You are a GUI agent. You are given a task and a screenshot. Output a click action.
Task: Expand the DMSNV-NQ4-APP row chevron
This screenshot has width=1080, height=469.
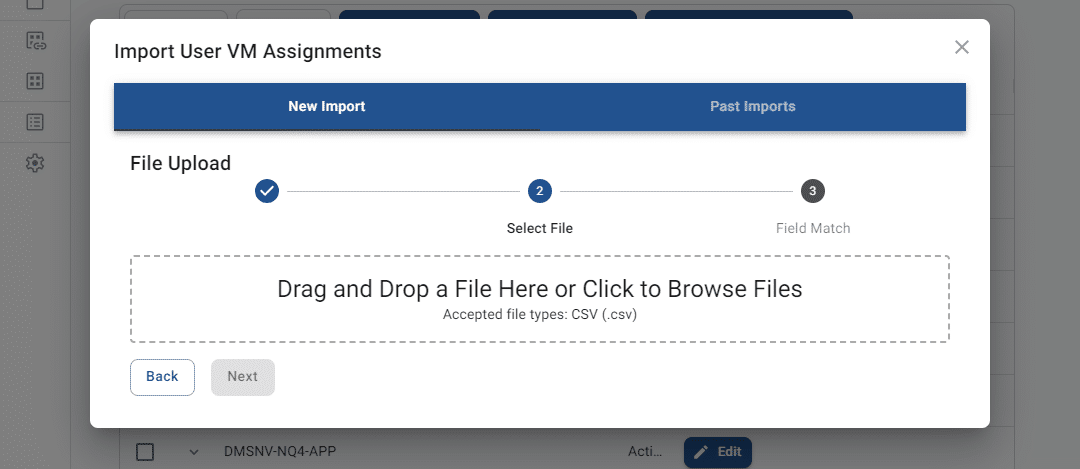(x=194, y=452)
